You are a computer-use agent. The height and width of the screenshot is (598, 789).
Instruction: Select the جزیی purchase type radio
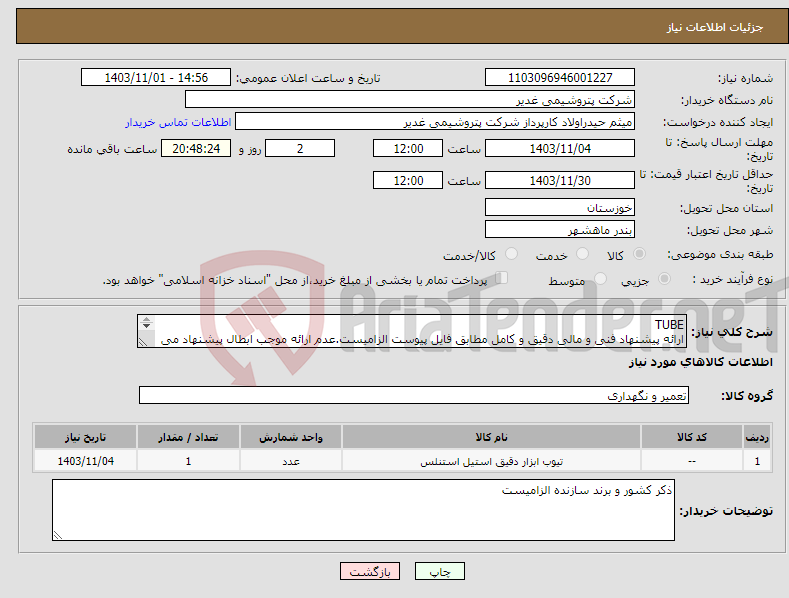point(664,279)
